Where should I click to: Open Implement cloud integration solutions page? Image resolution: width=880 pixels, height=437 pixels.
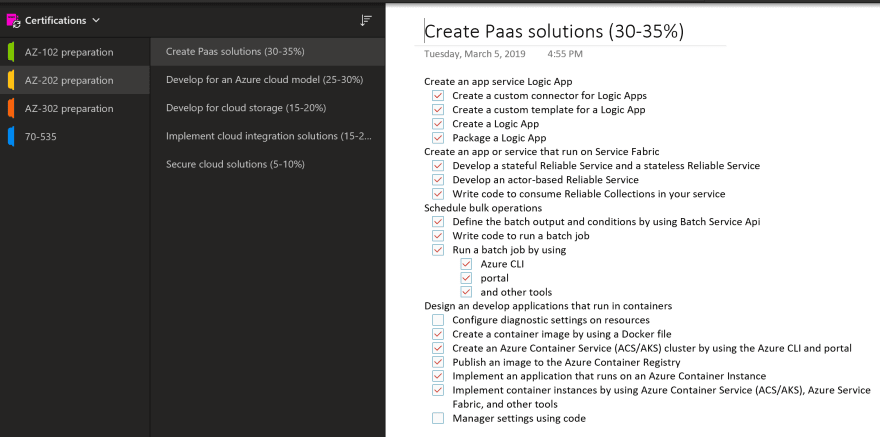(268, 136)
